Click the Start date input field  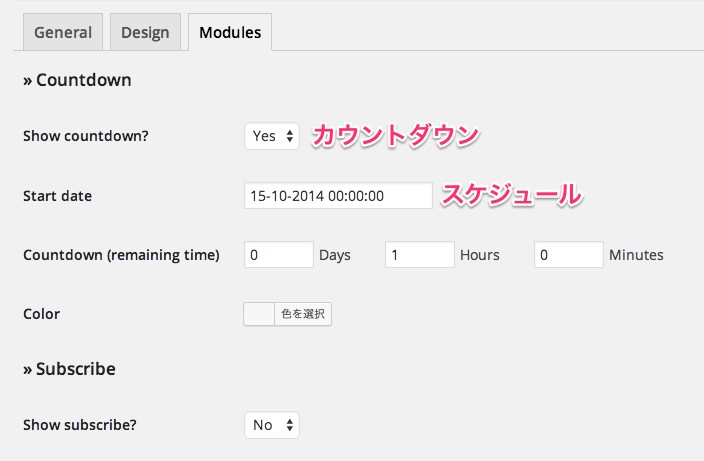338,196
